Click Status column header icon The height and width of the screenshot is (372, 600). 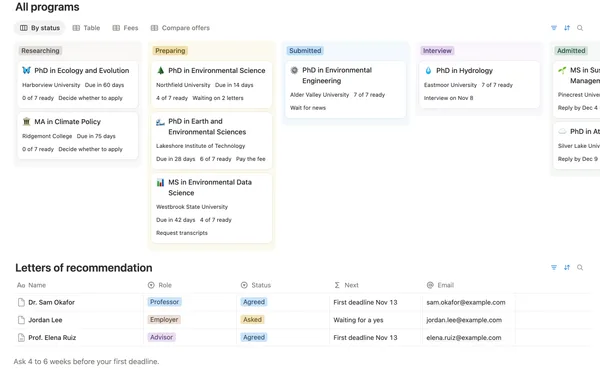(244, 285)
